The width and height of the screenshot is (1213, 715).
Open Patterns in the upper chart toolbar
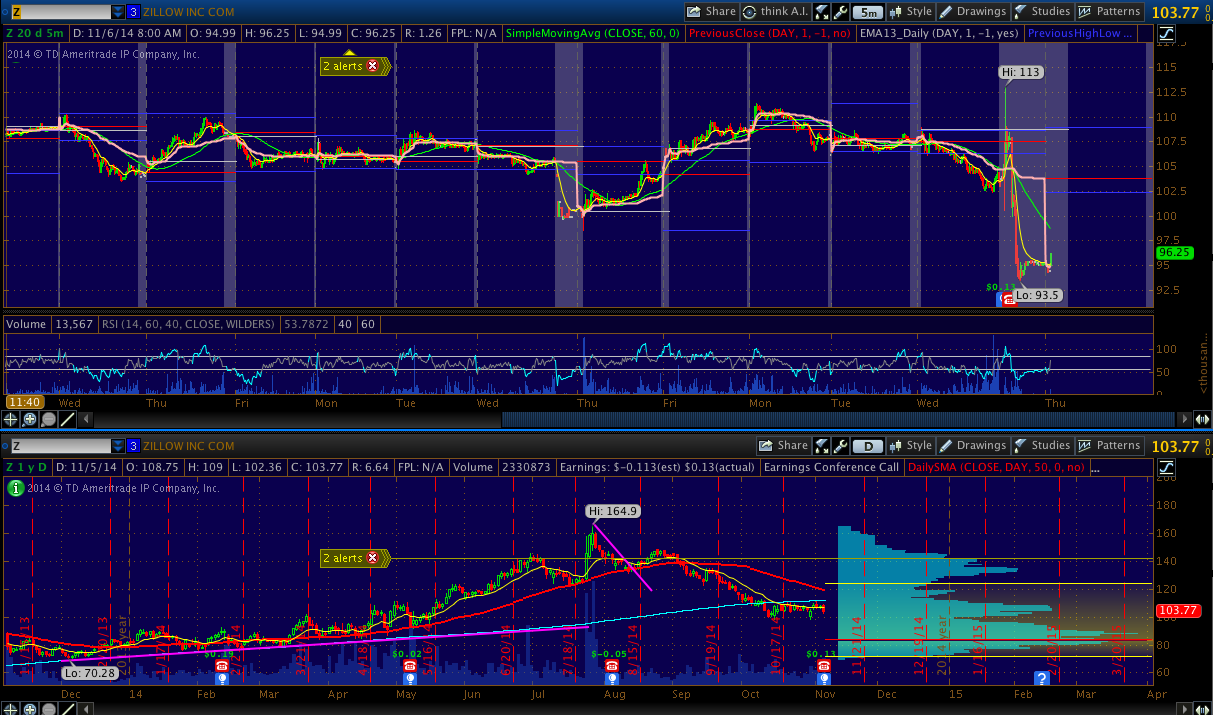[1109, 12]
